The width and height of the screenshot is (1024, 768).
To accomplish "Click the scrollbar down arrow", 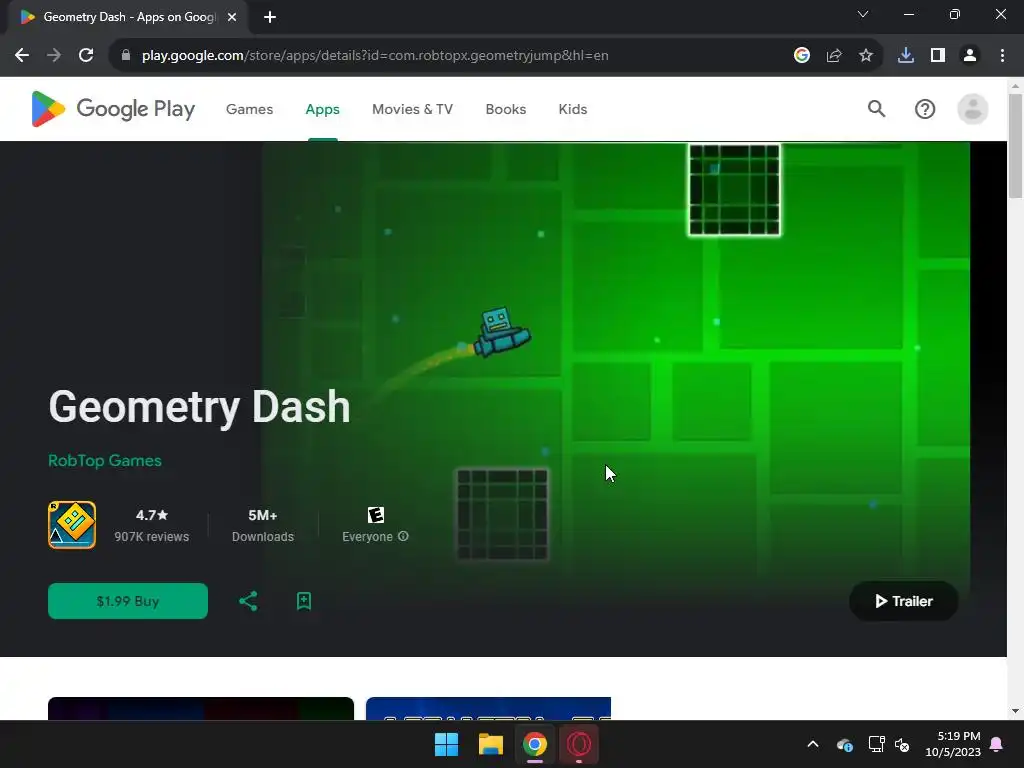I will 1015,711.
